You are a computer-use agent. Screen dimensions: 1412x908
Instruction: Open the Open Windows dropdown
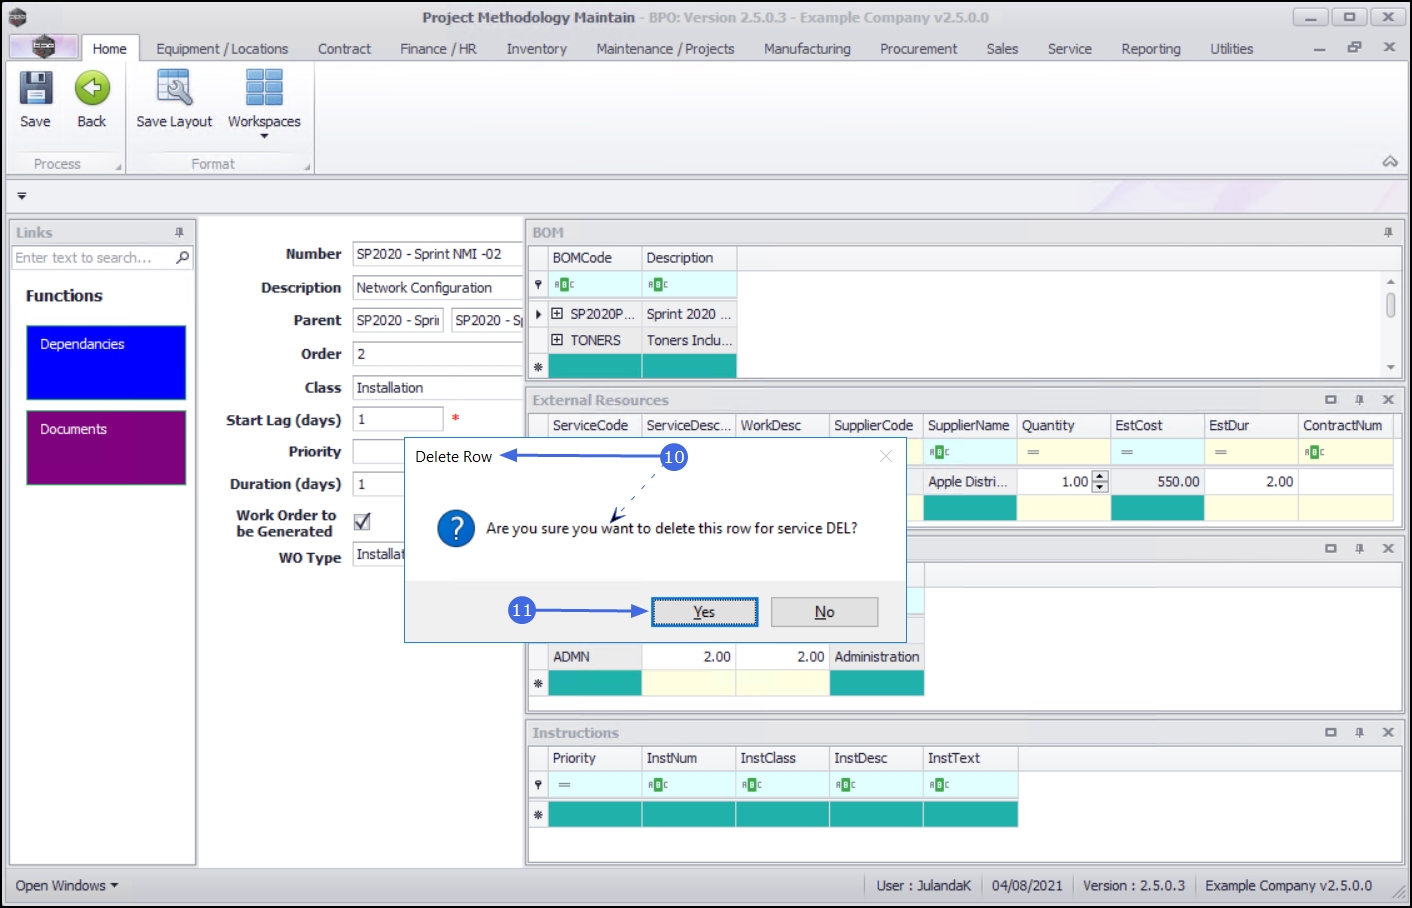(x=66, y=886)
